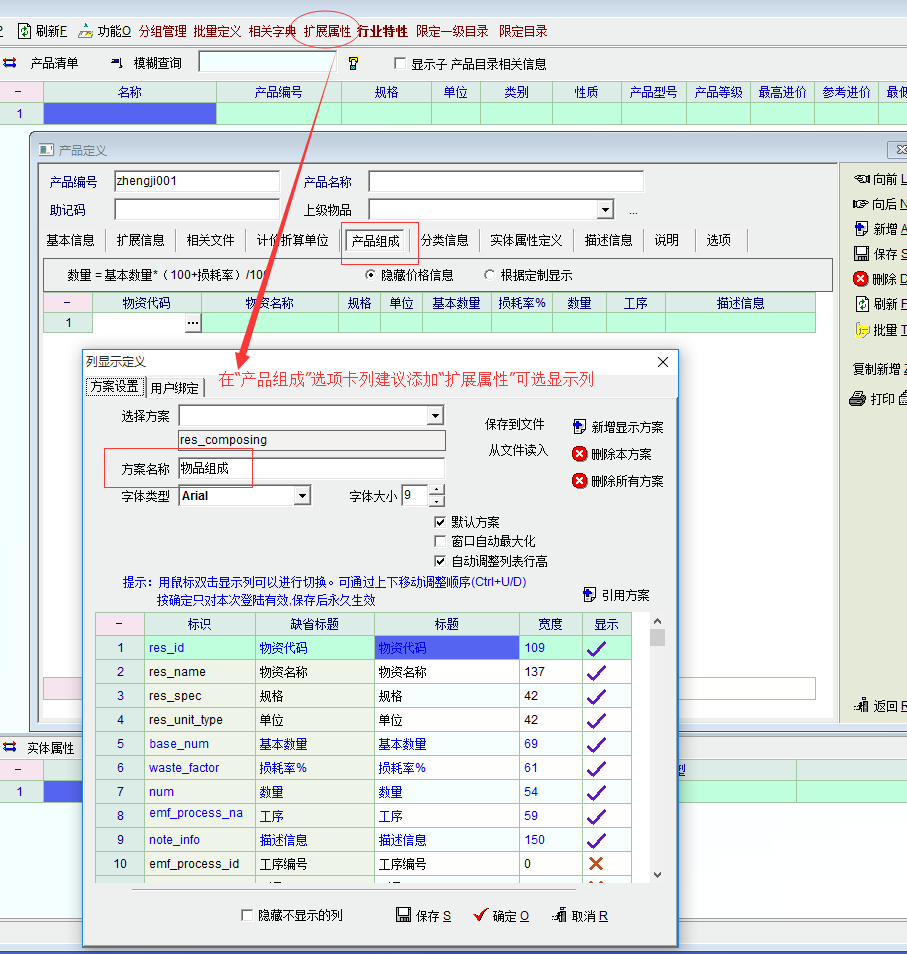Image resolution: width=907 pixels, height=954 pixels.
Task: Click the printer icon in right panel
Action: [857, 399]
